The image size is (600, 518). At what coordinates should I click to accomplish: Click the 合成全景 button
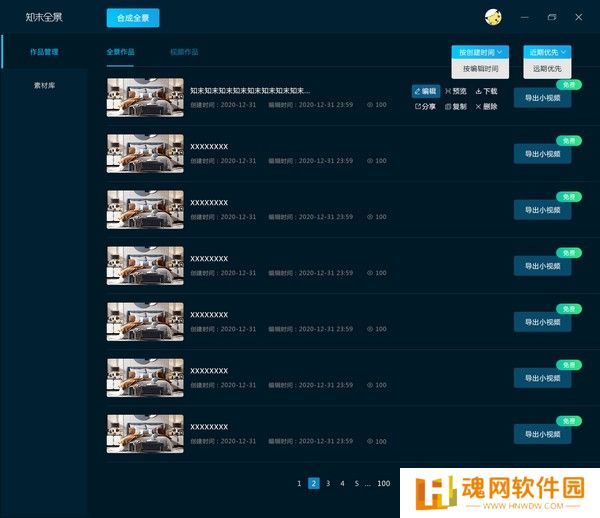[x=132, y=17]
